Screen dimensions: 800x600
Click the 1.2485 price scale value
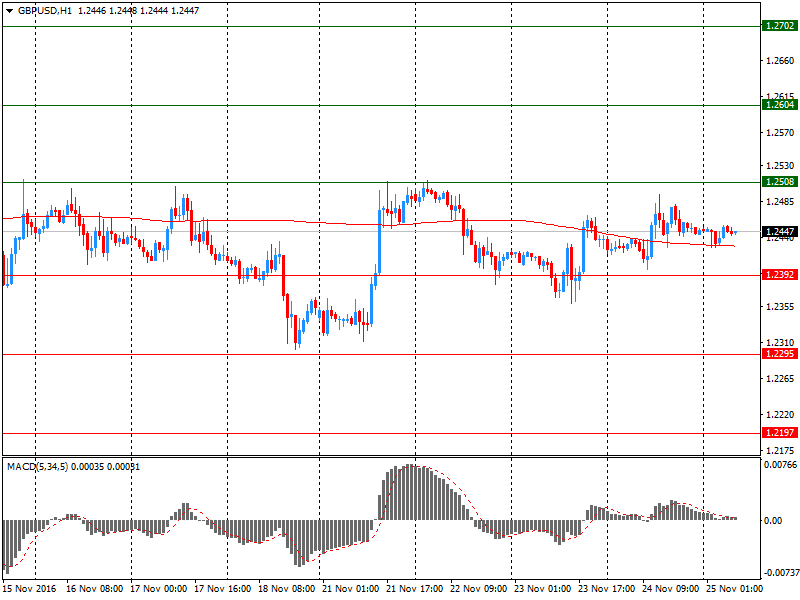[780, 202]
